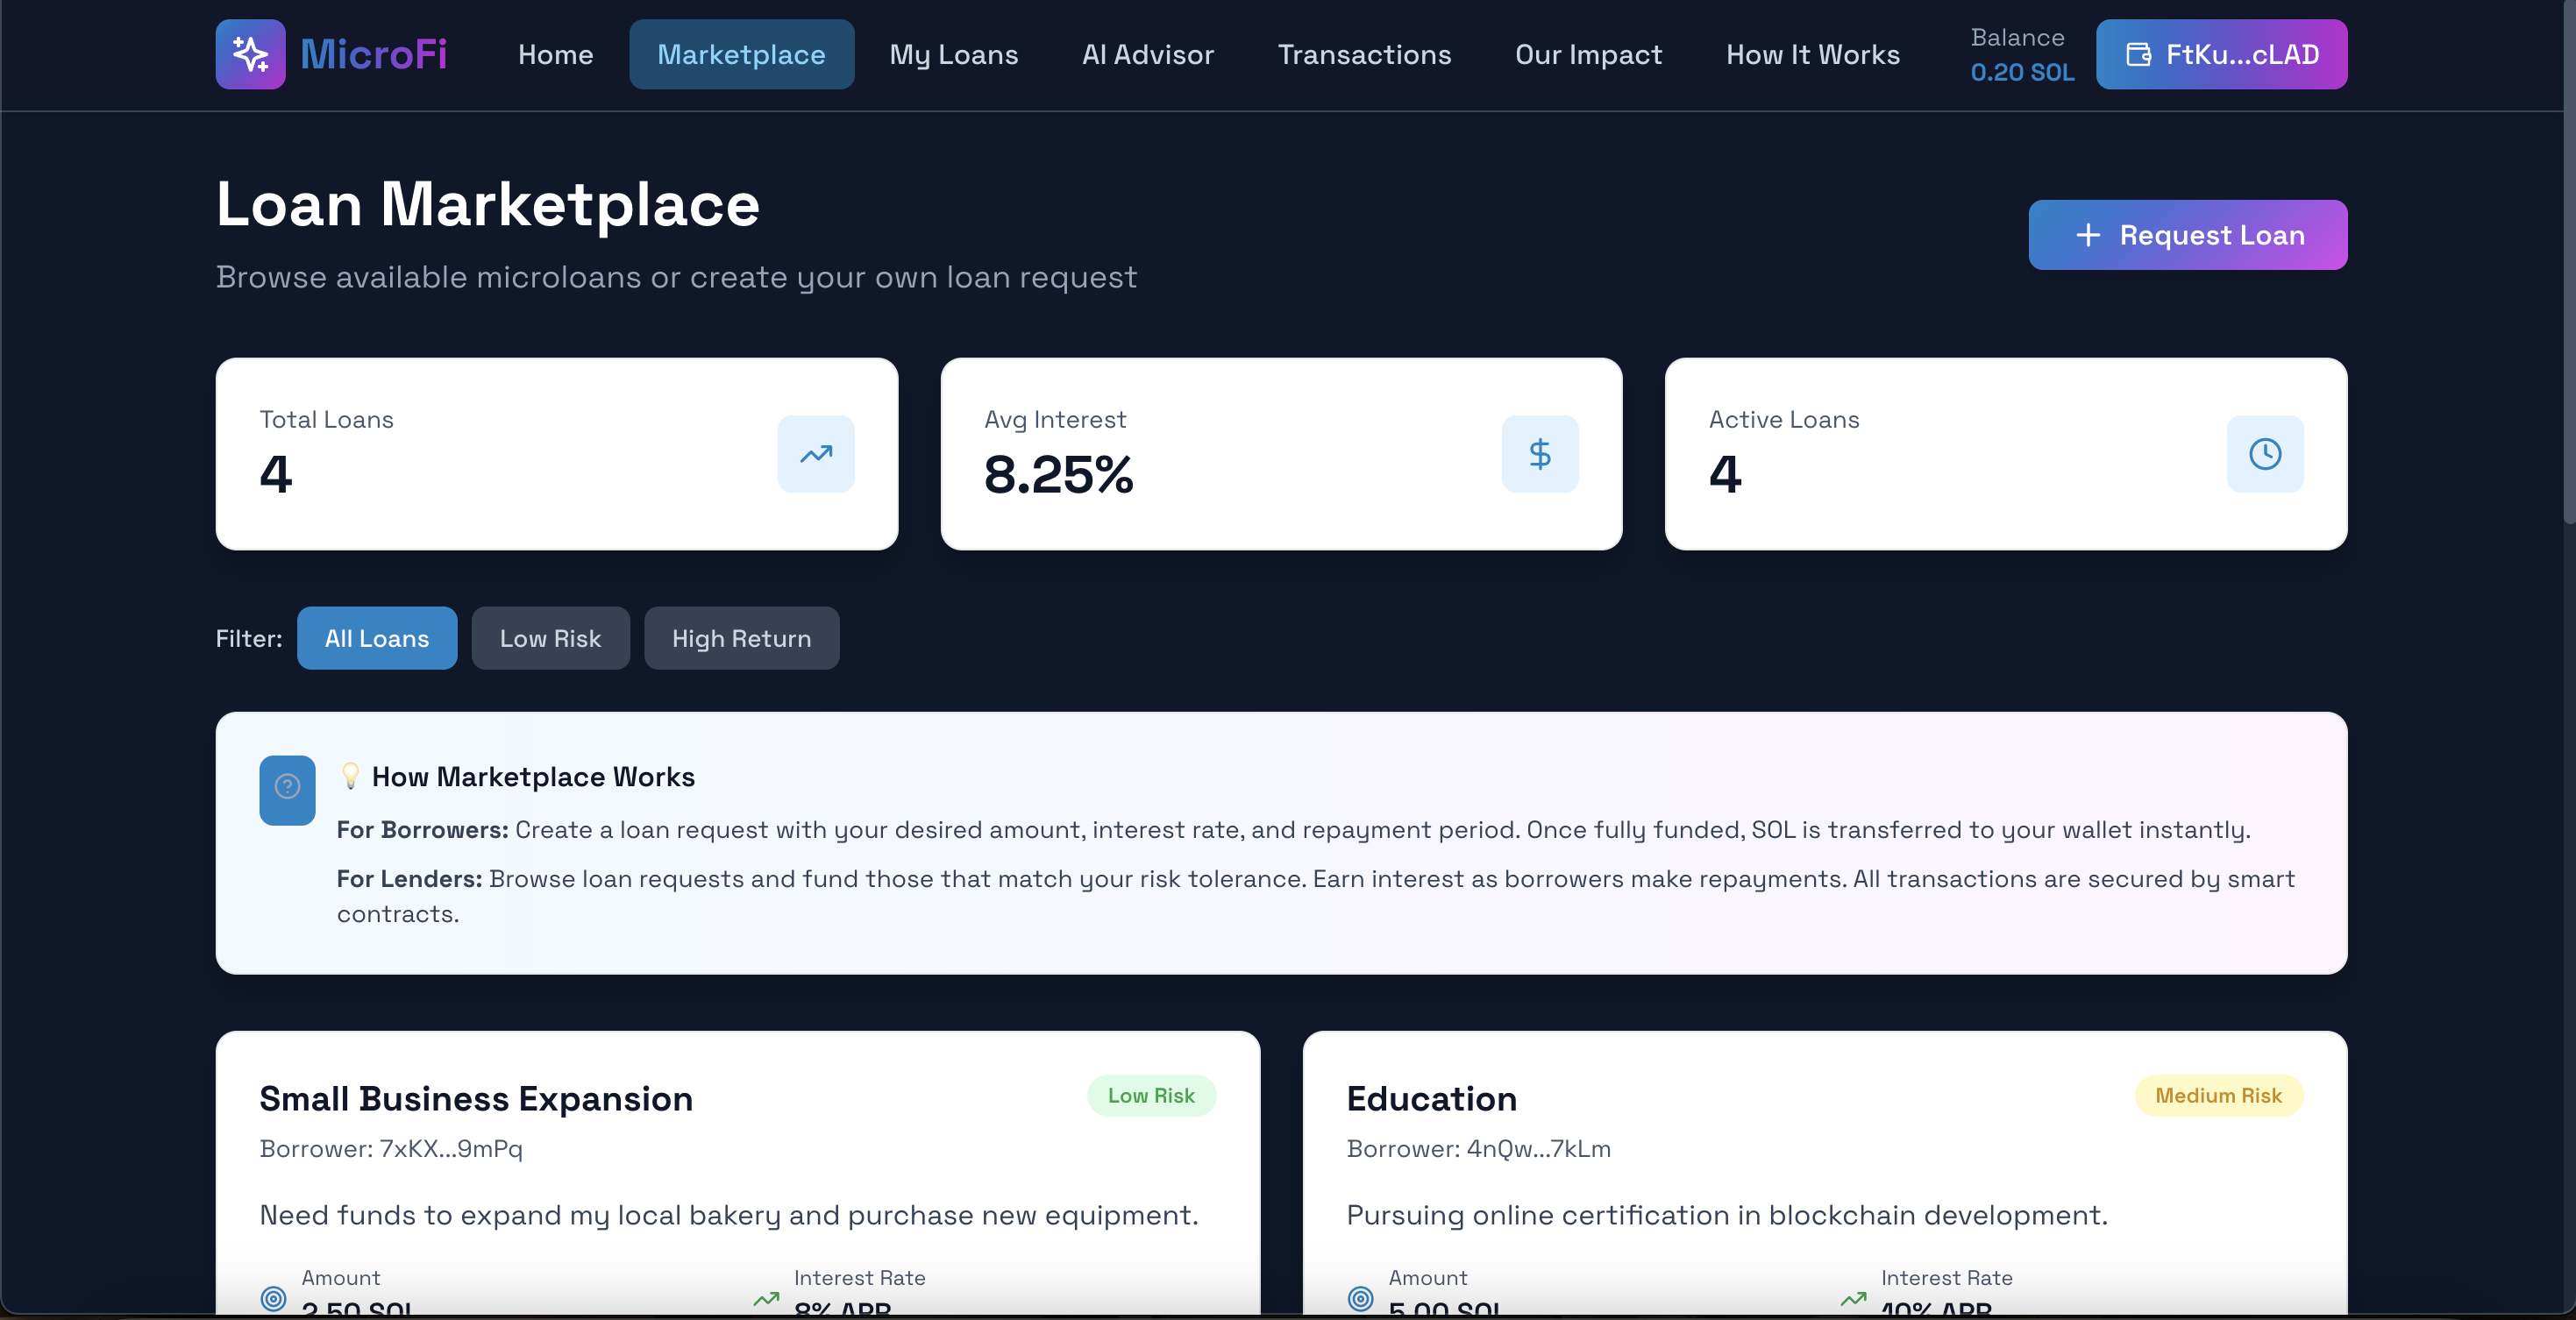Click the question mark help icon
This screenshot has height=1320, width=2576.
click(287, 789)
